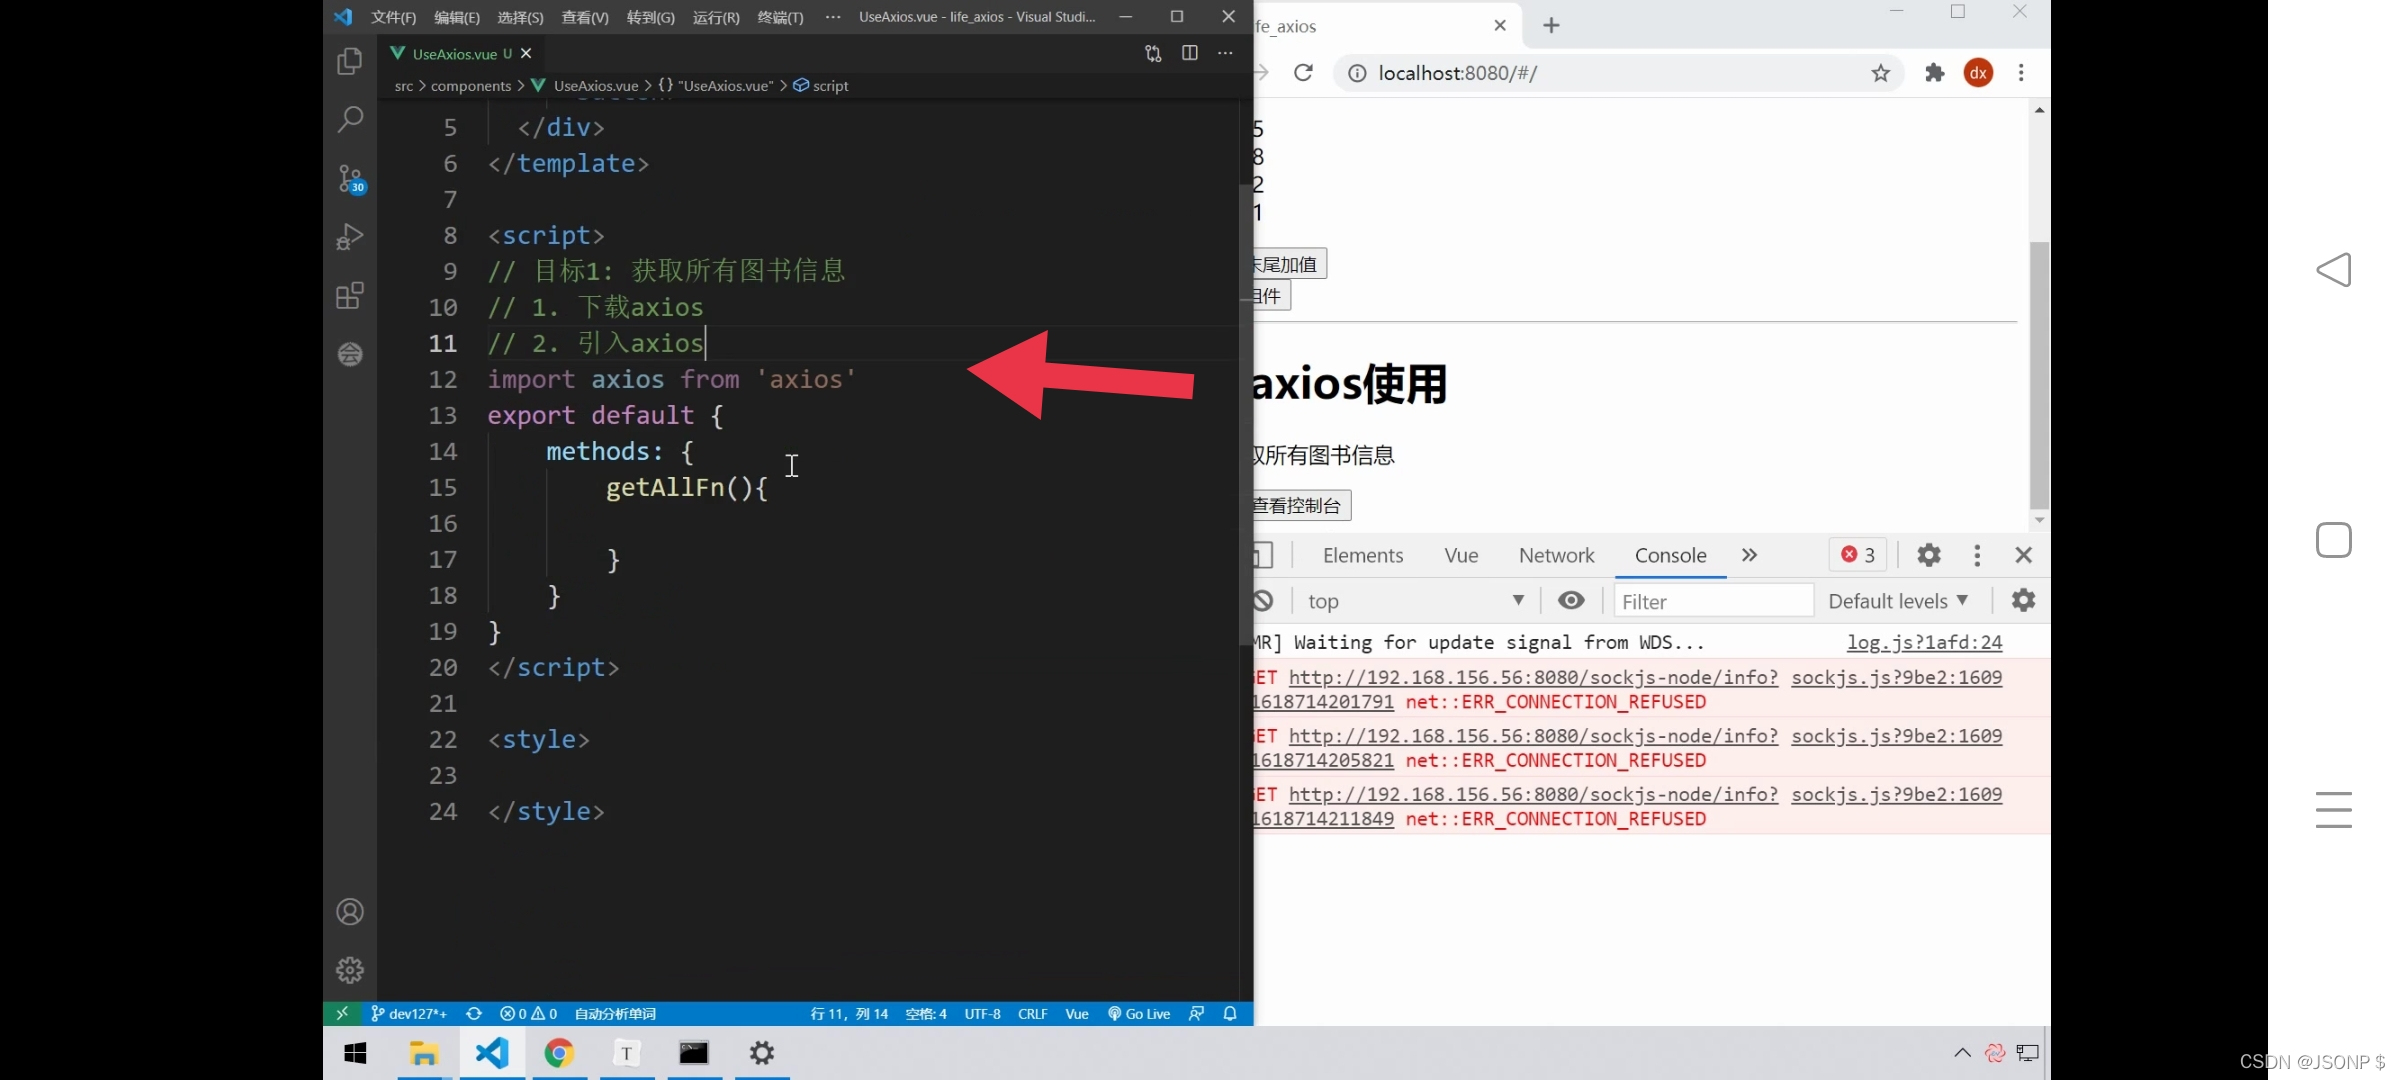This screenshot has width=2400, height=1080.
Task: Open the Chrome three-dot menu
Action: 2021,72
